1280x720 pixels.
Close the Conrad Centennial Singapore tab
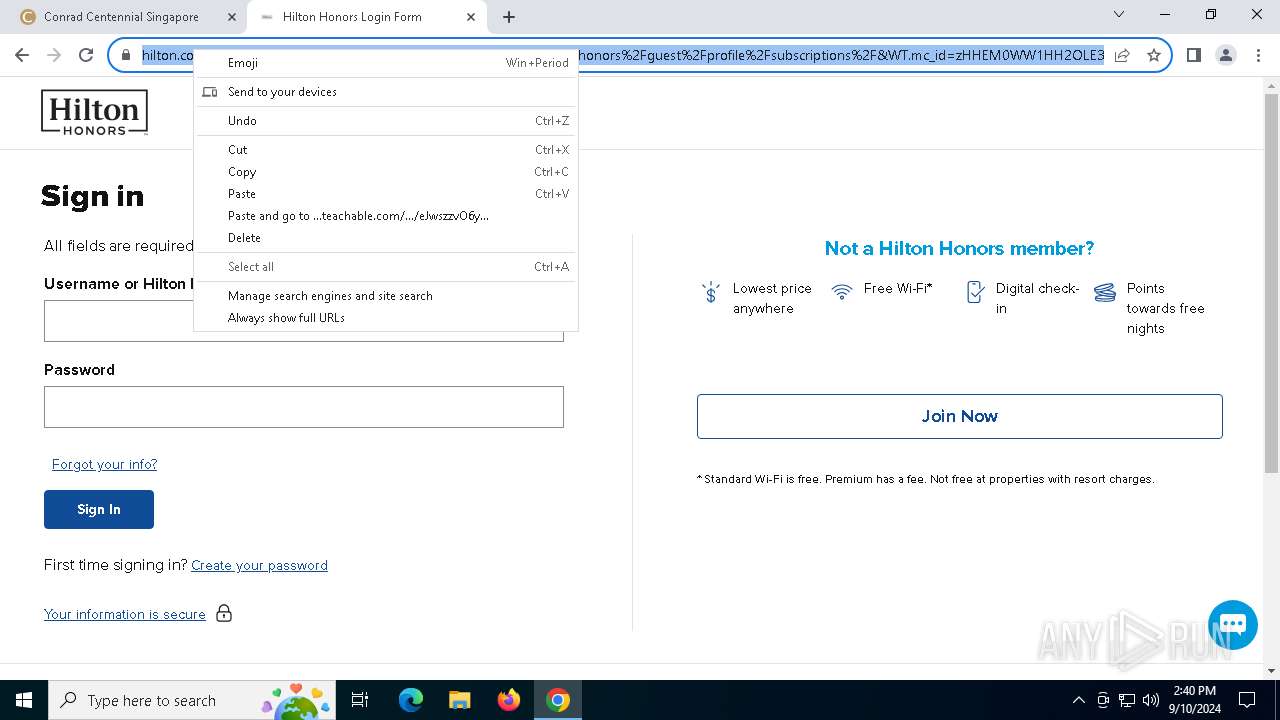pyautogui.click(x=232, y=17)
